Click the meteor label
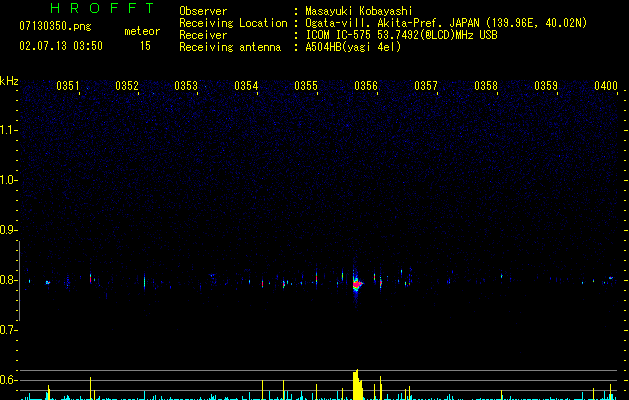This screenshot has height=400, width=629. [x=142, y=31]
